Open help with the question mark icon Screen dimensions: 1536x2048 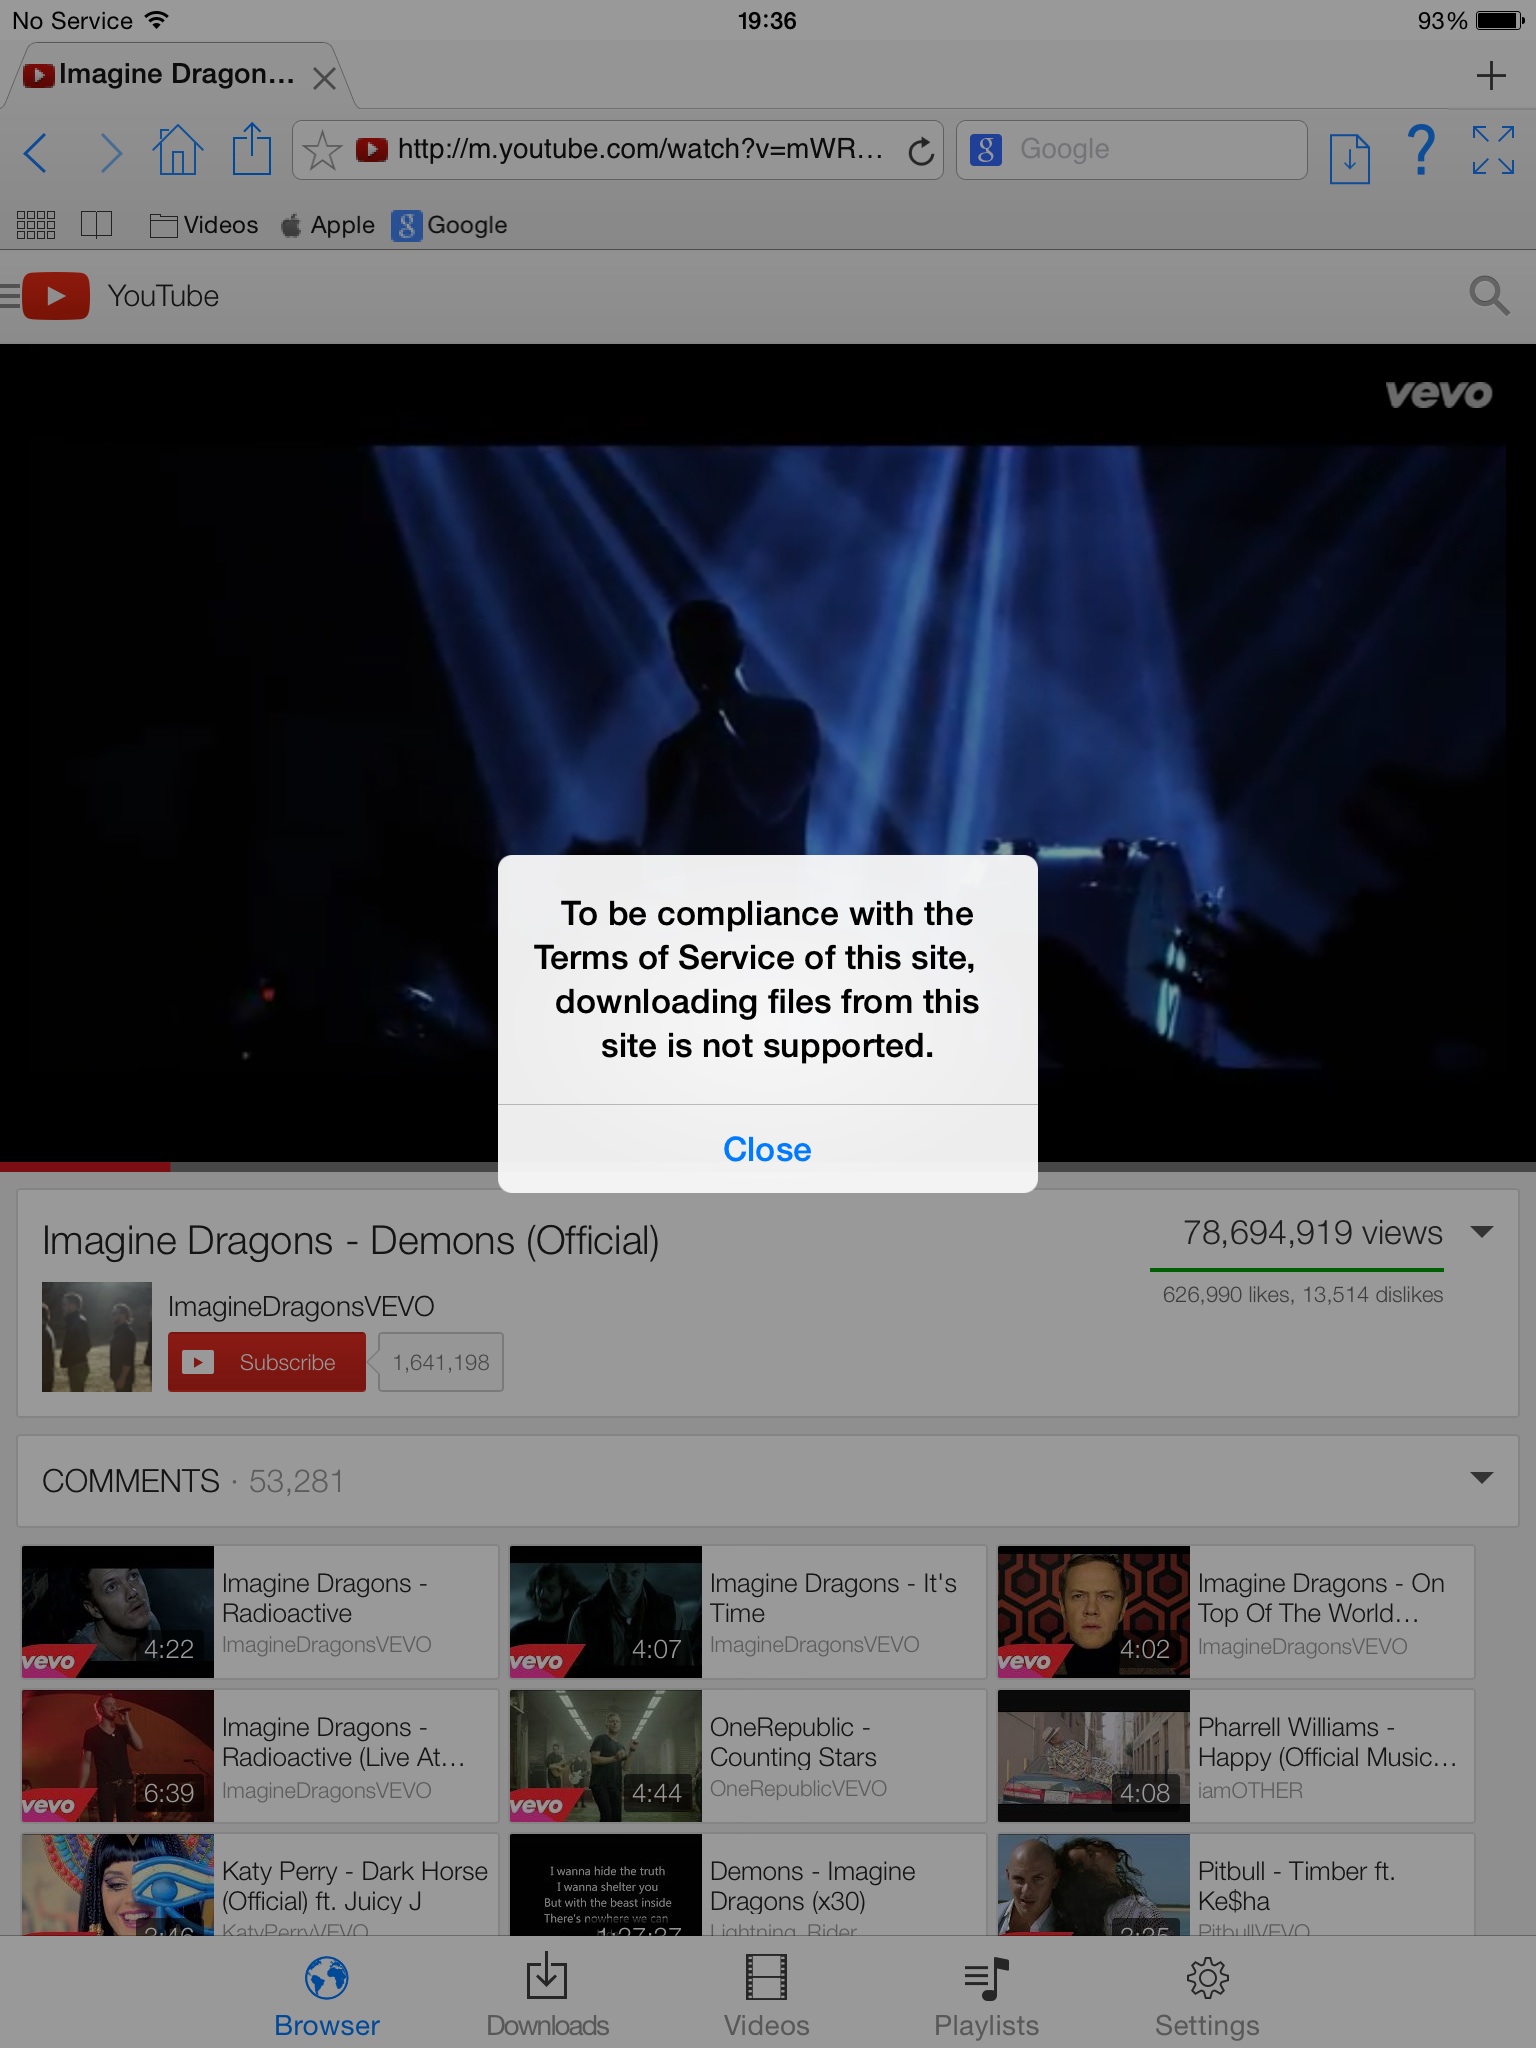pos(1421,150)
